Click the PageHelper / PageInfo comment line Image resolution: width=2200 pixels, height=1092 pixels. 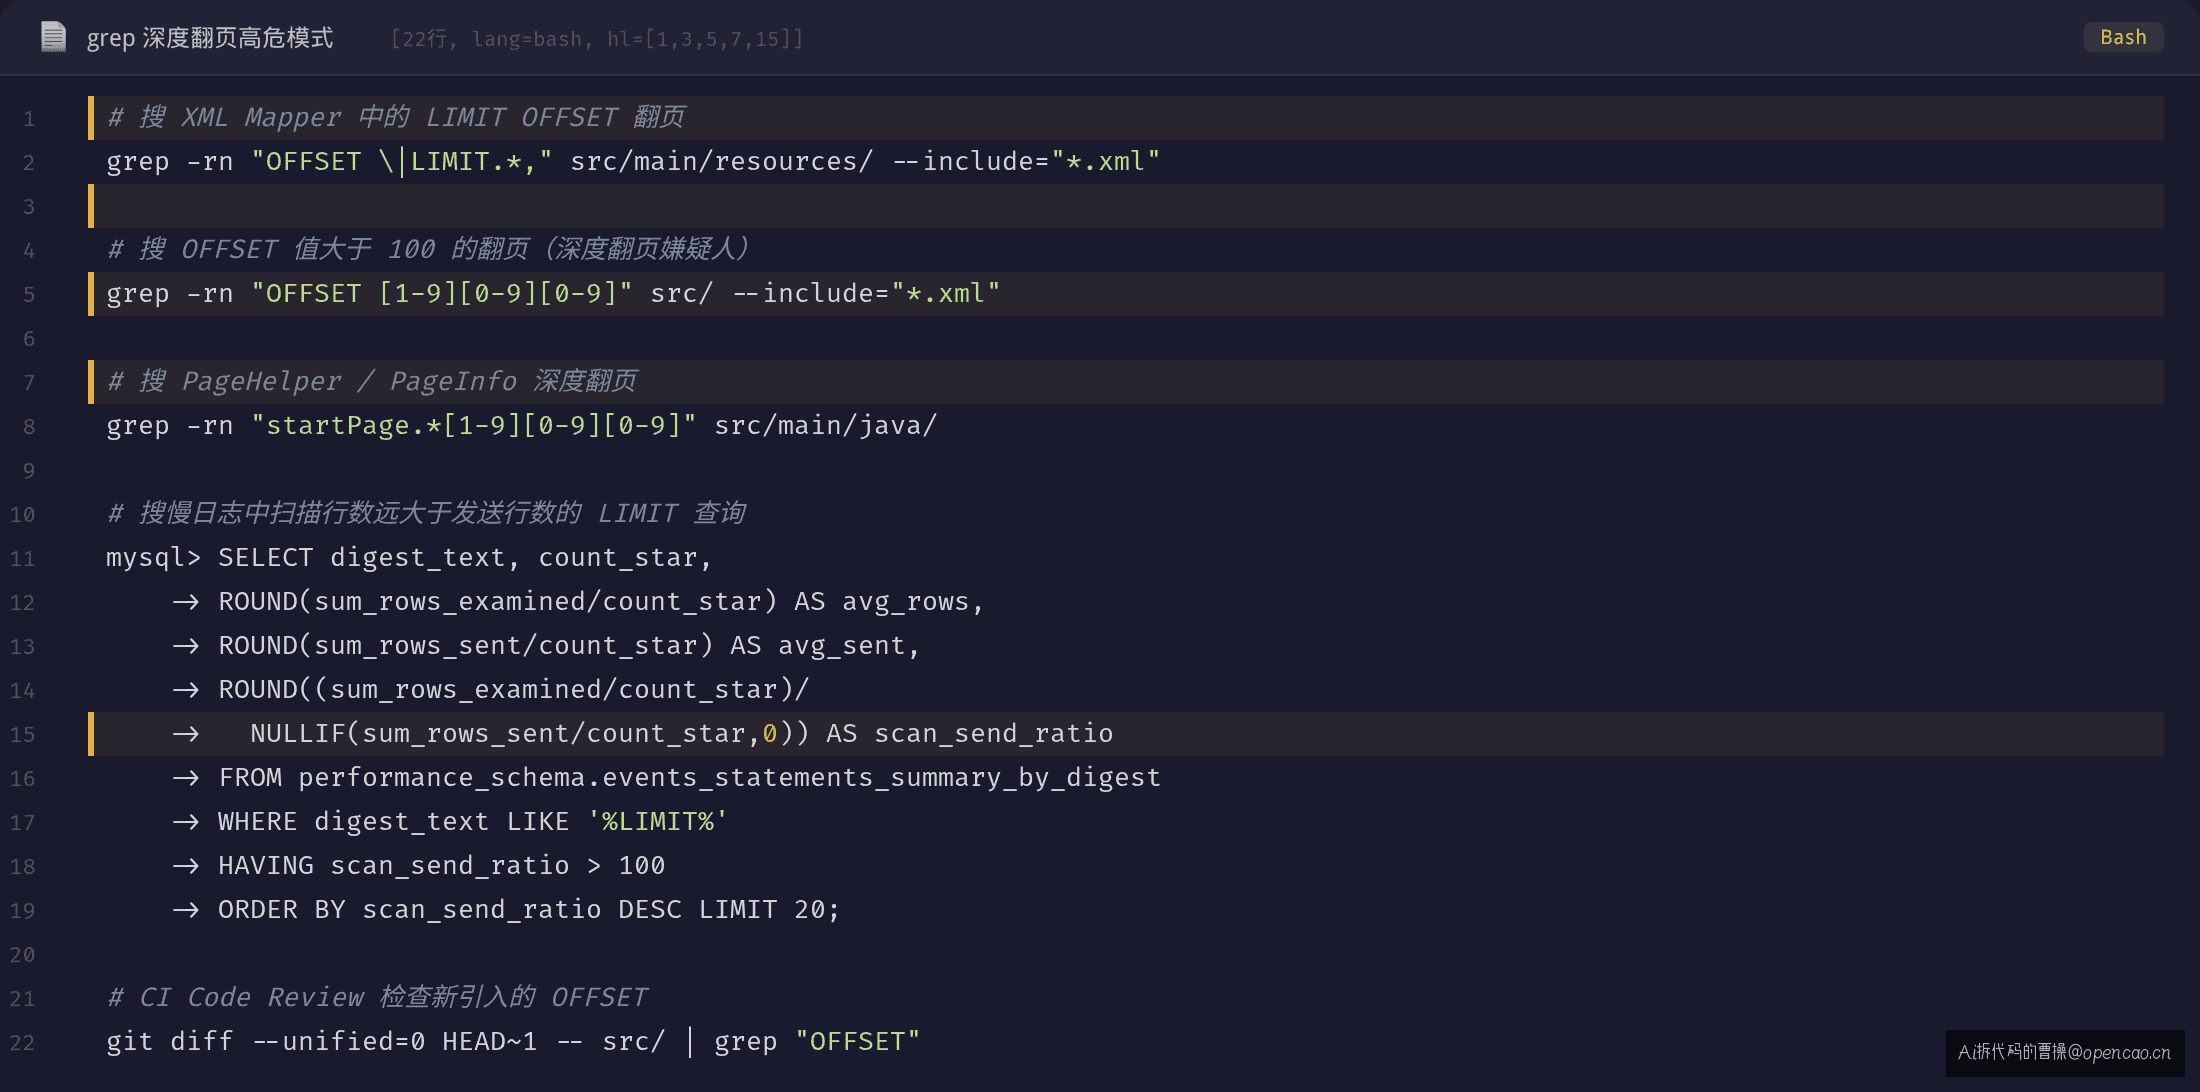(x=1126, y=382)
